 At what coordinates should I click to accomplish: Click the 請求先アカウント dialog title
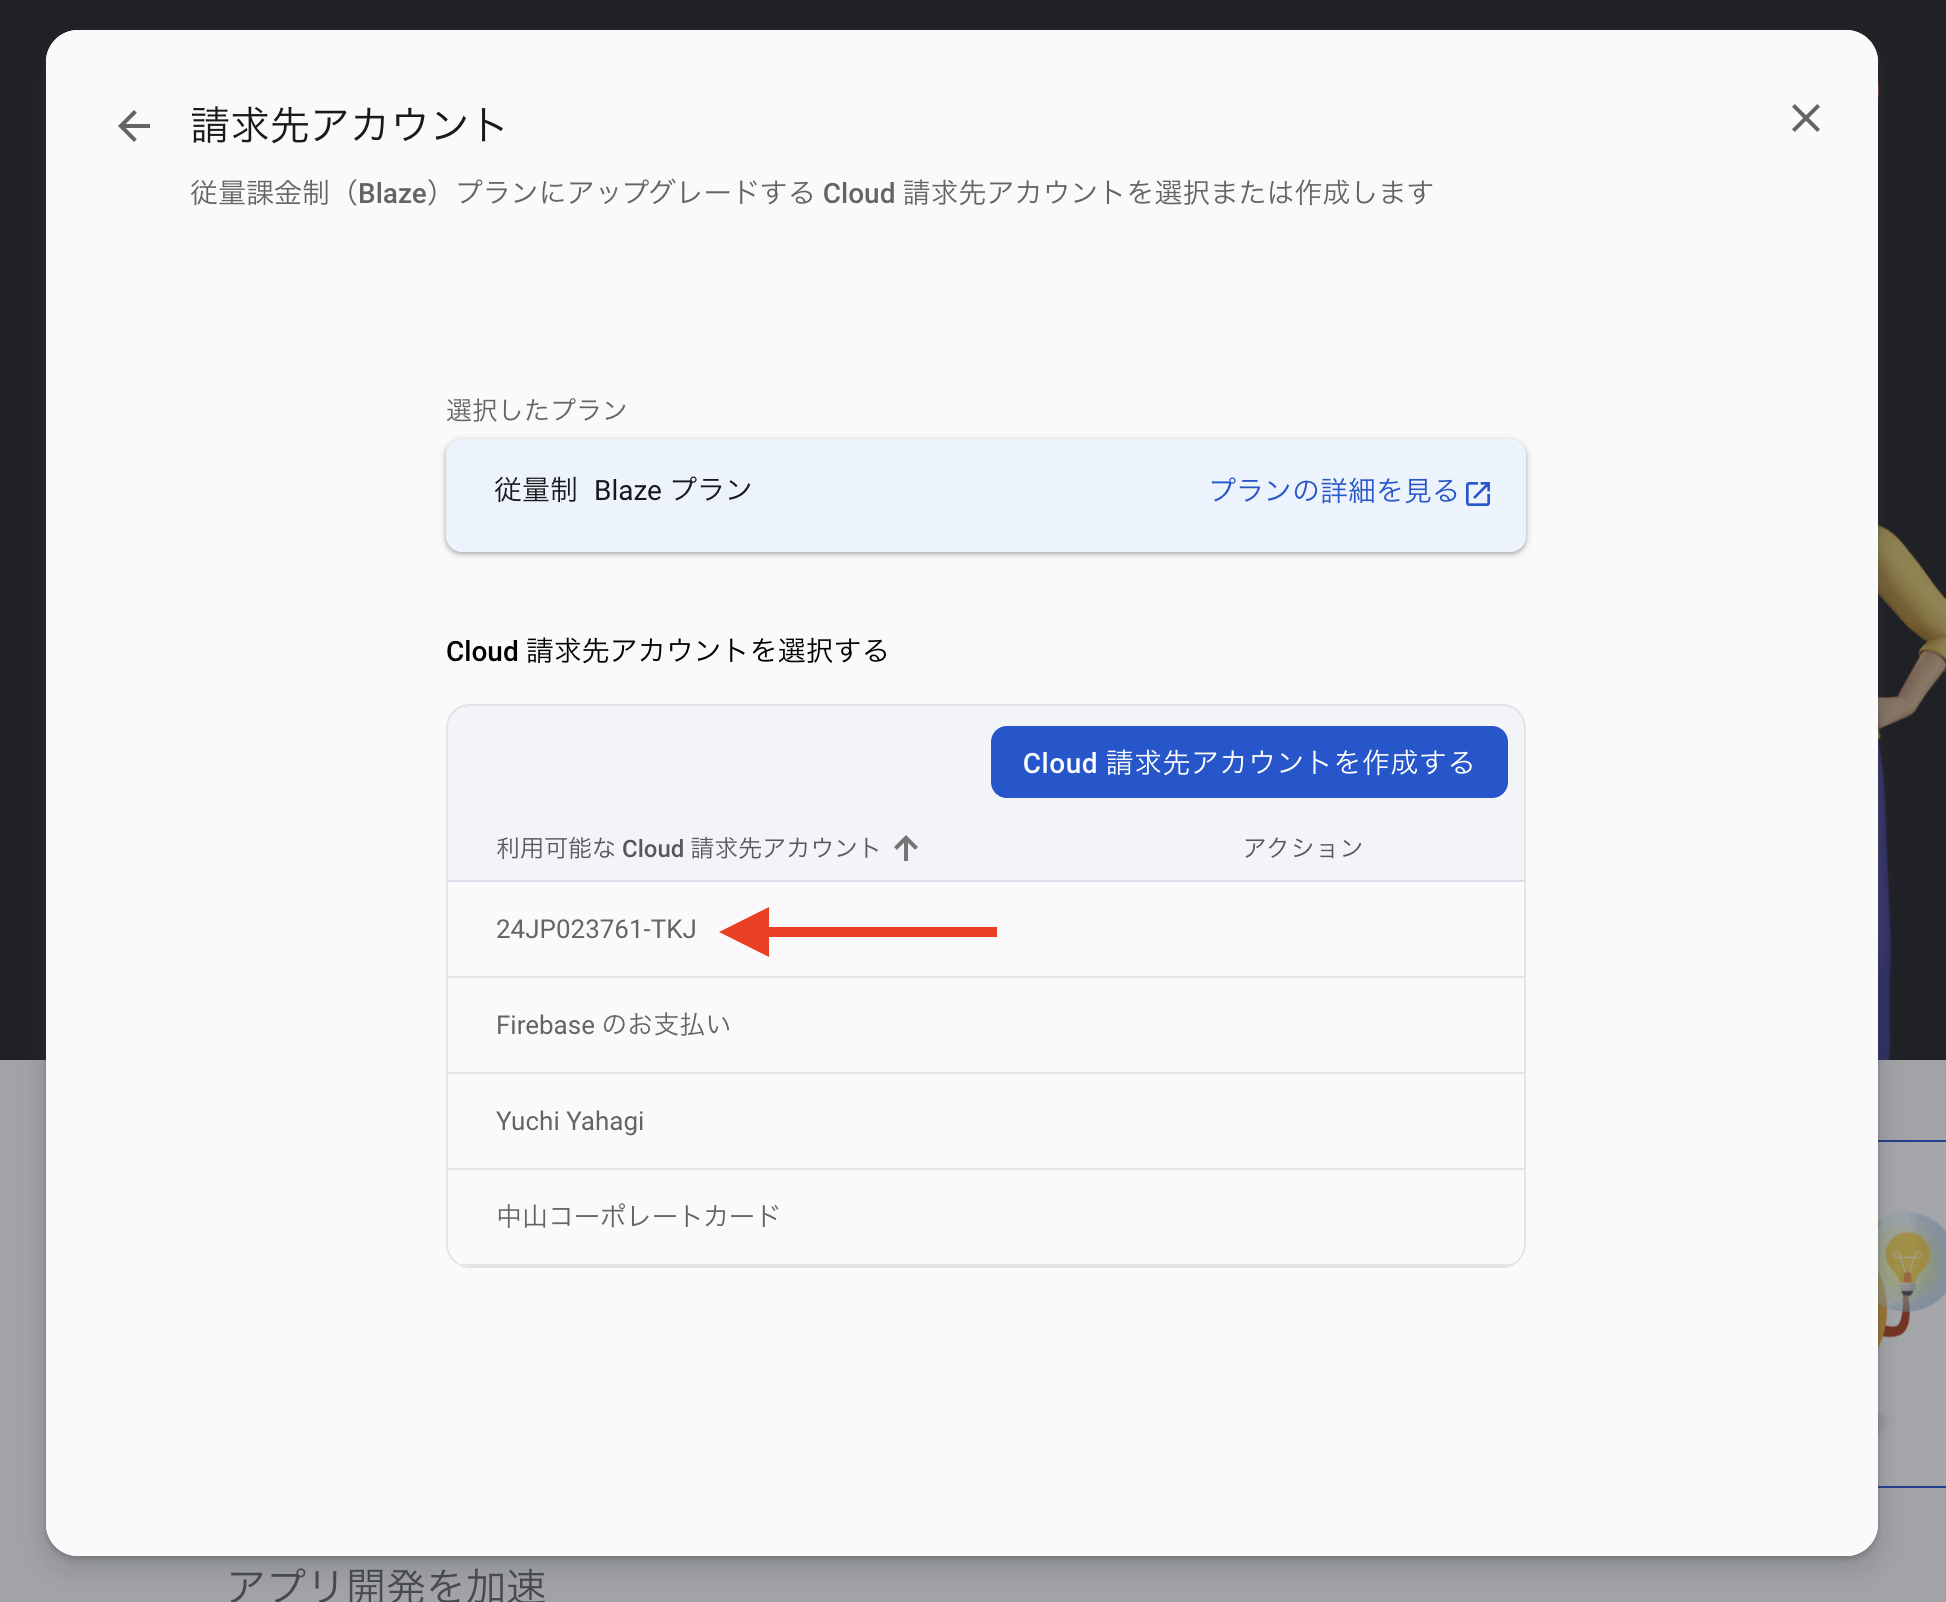pos(348,126)
